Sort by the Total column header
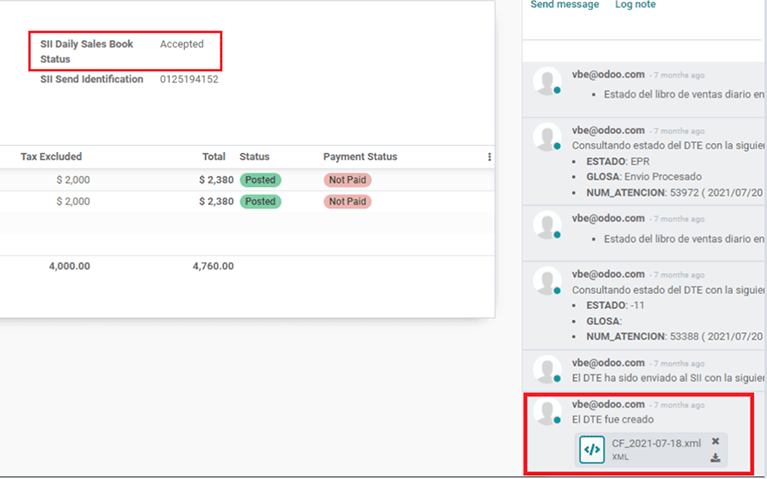The width and height of the screenshot is (767, 479). click(213, 157)
